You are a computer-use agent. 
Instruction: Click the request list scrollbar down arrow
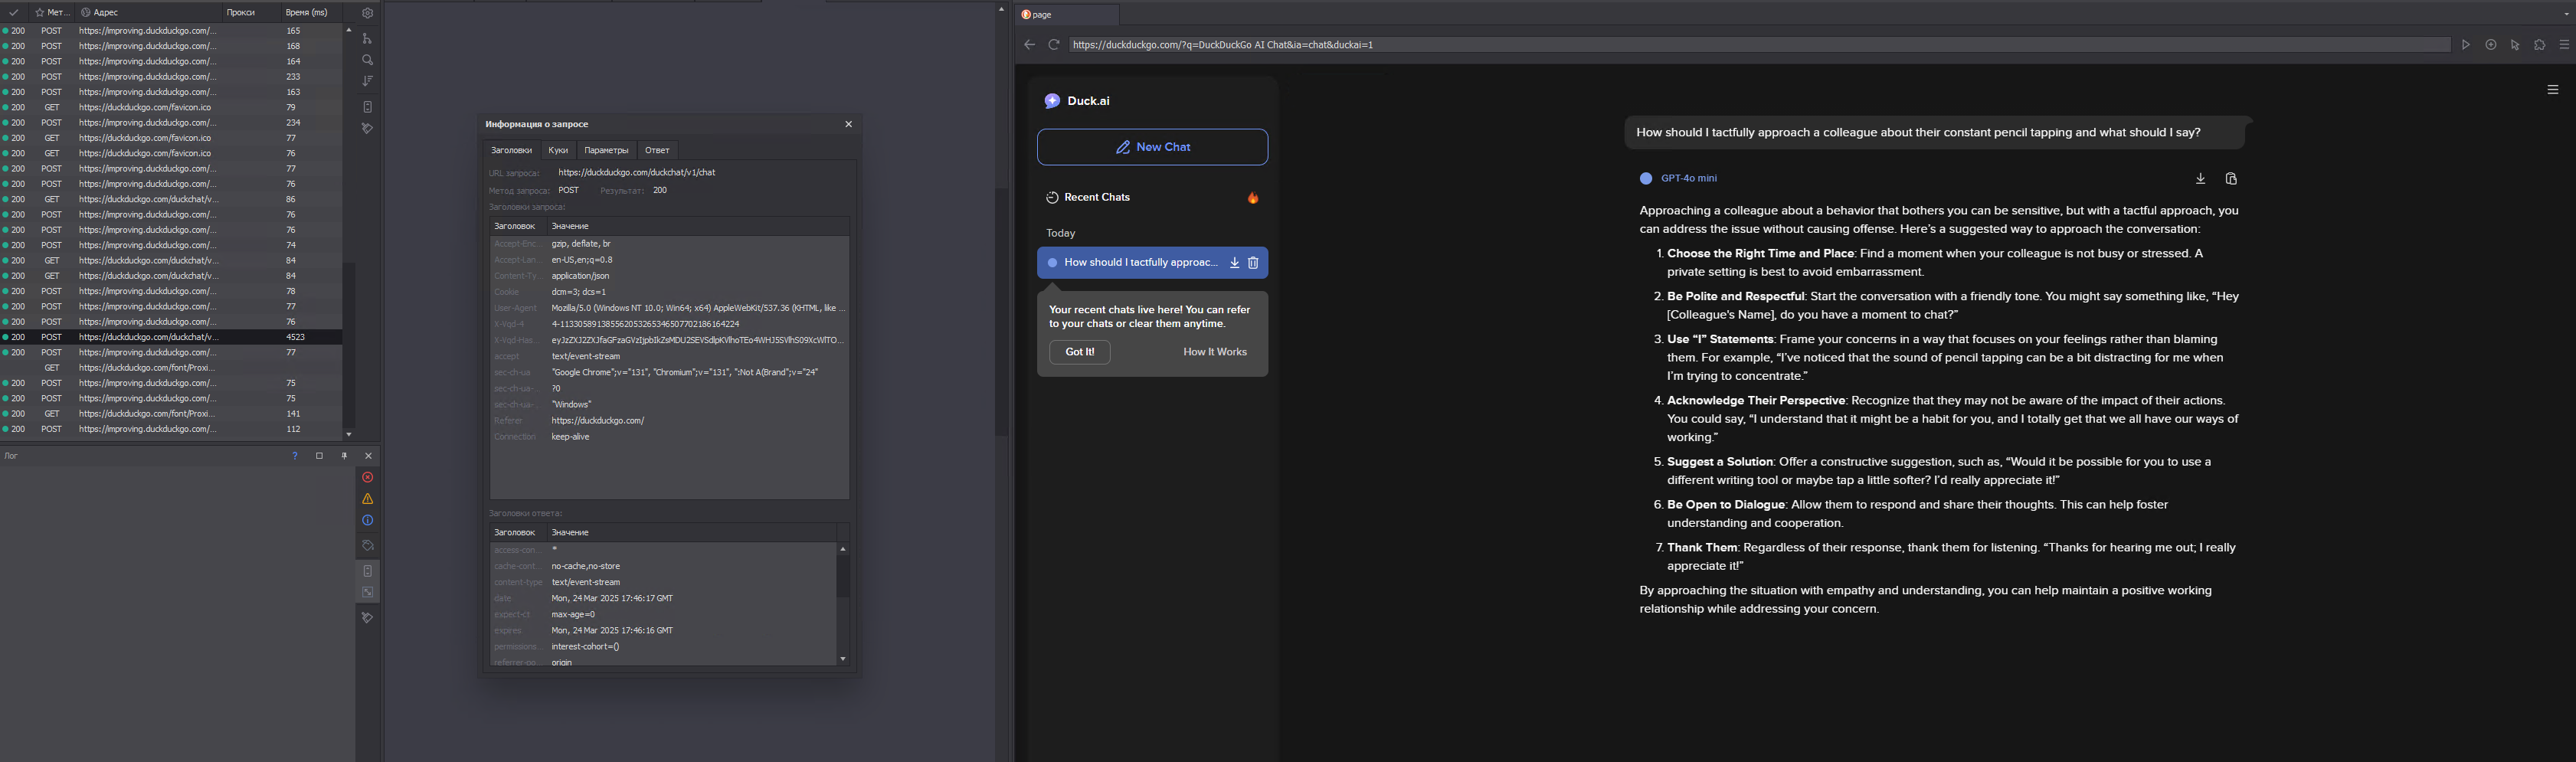pyautogui.click(x=348, y=435)
